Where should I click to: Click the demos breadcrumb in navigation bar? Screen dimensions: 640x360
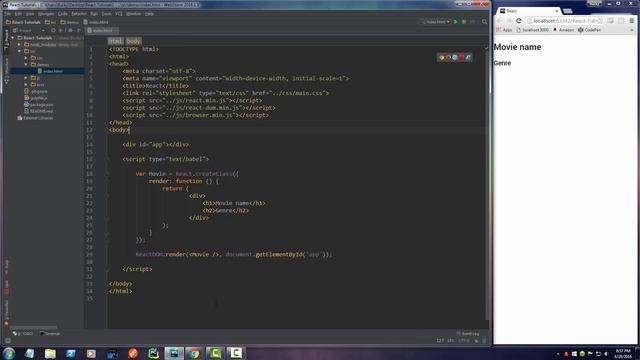(69, 22)
